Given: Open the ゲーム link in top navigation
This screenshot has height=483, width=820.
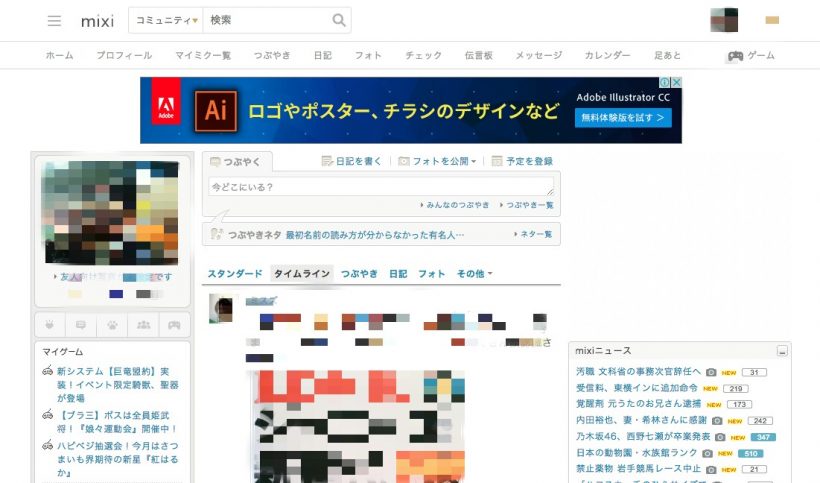Looking at the screenshot, I should pos(751,56).
